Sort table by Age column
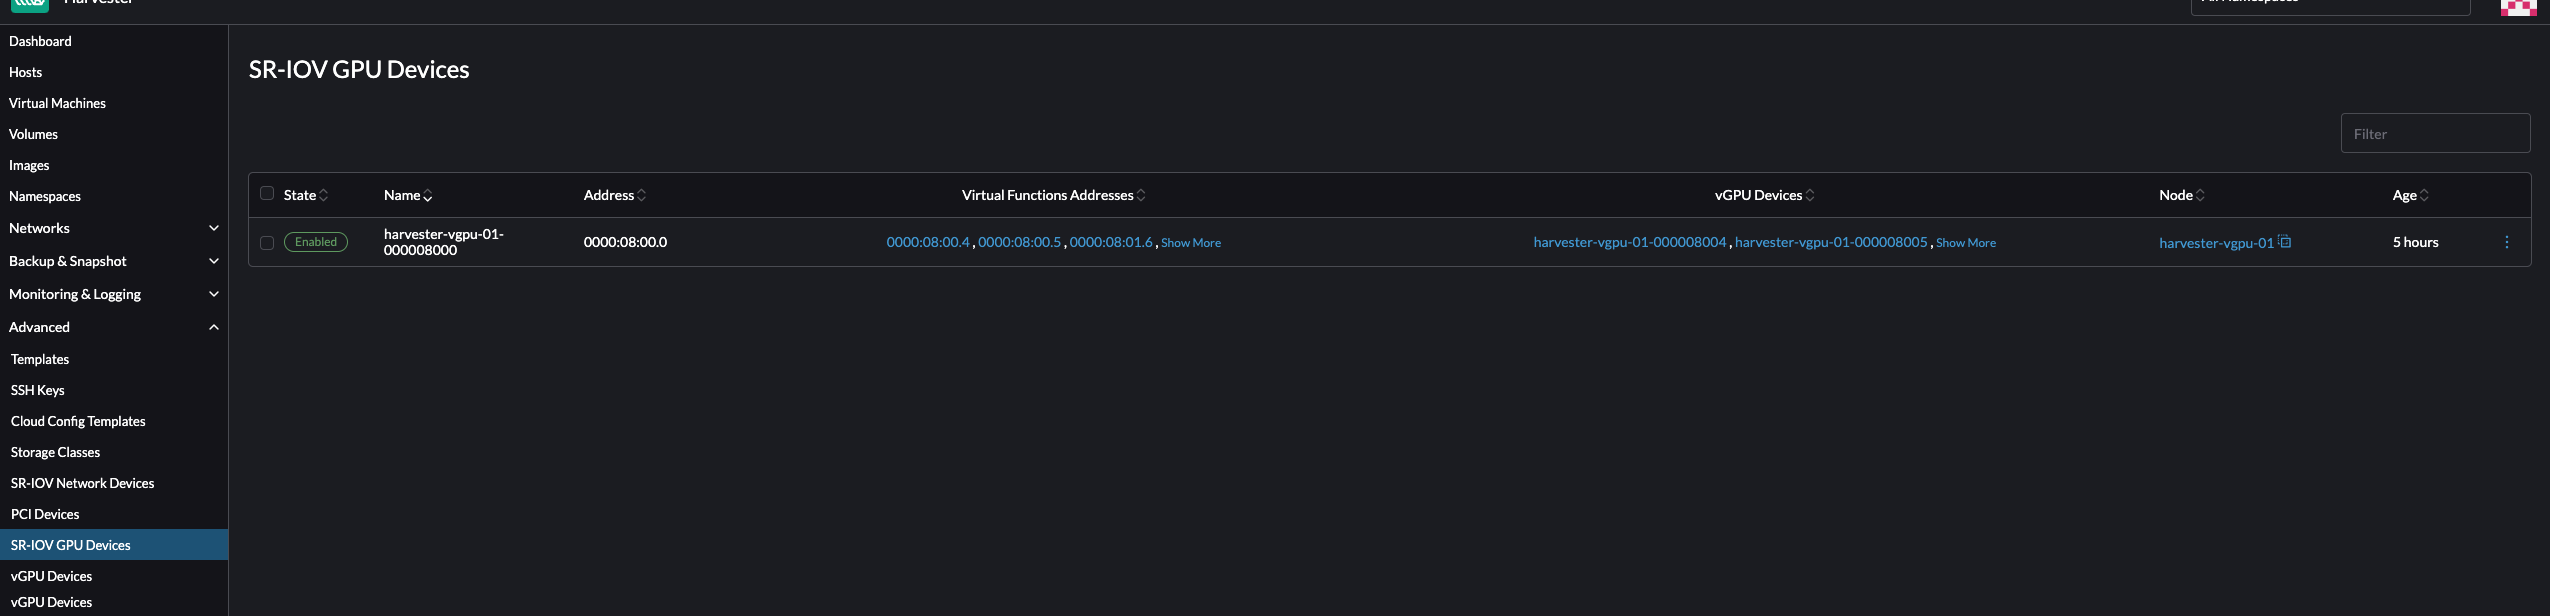The image size is (2550, 616). tap(2424, 196)
